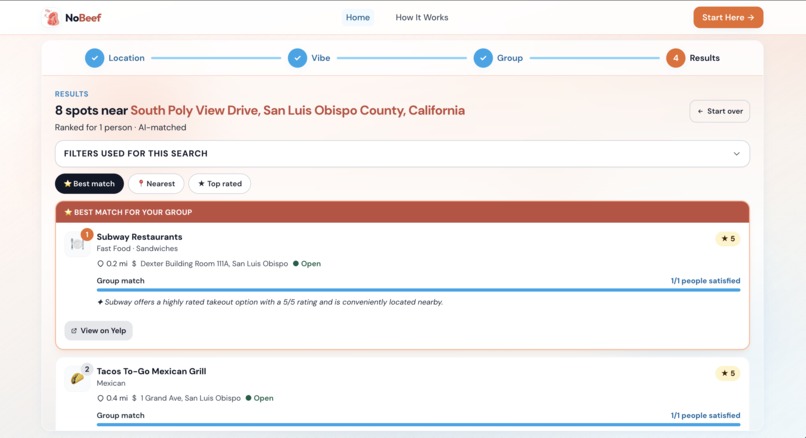Click Subway's 1/1 people satisfied text
This screenshot has height=438, width=806.
705,281
